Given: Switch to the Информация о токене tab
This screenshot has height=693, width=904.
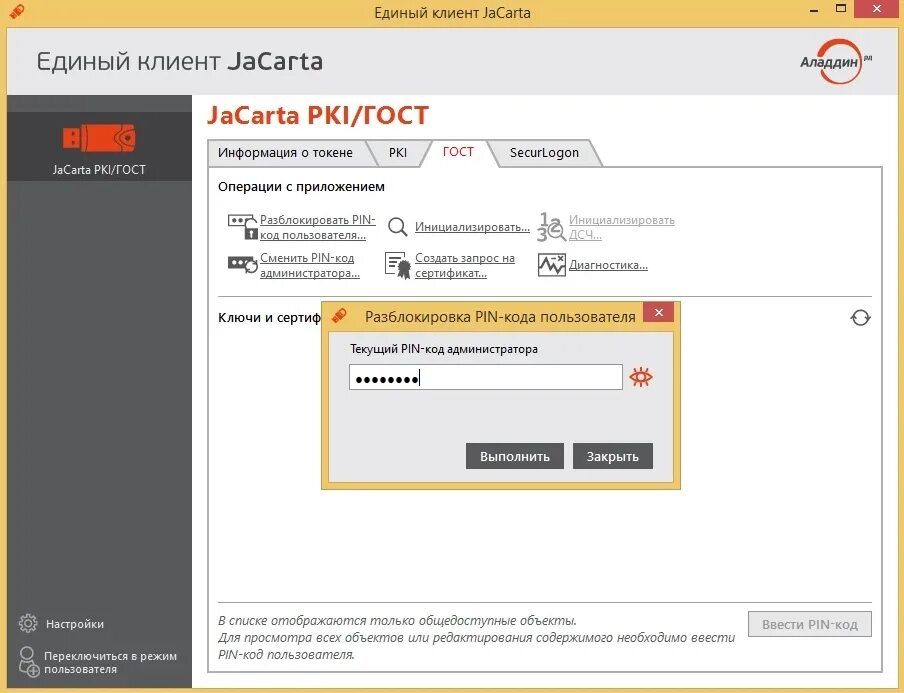Looking at the screenshot, I should pos(285,153).
